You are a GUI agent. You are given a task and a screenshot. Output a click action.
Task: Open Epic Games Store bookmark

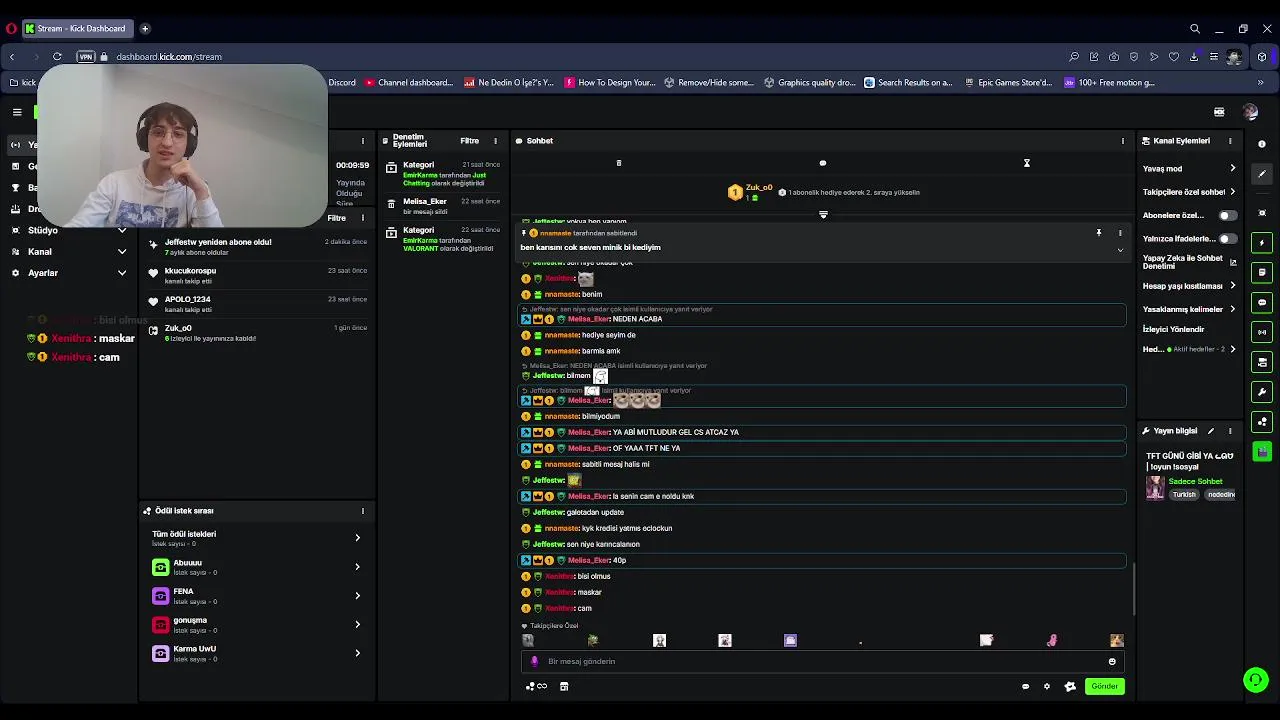[1008, 83]
